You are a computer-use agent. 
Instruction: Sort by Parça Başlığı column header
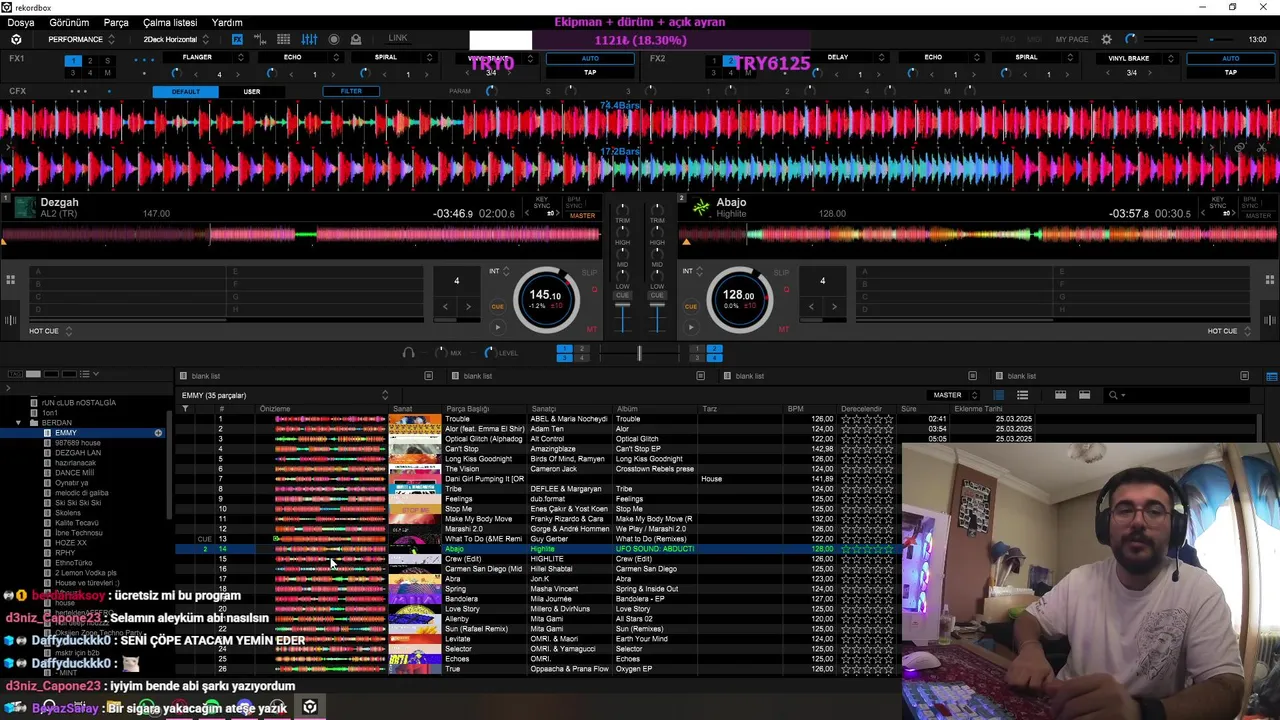tap(467, 409)
